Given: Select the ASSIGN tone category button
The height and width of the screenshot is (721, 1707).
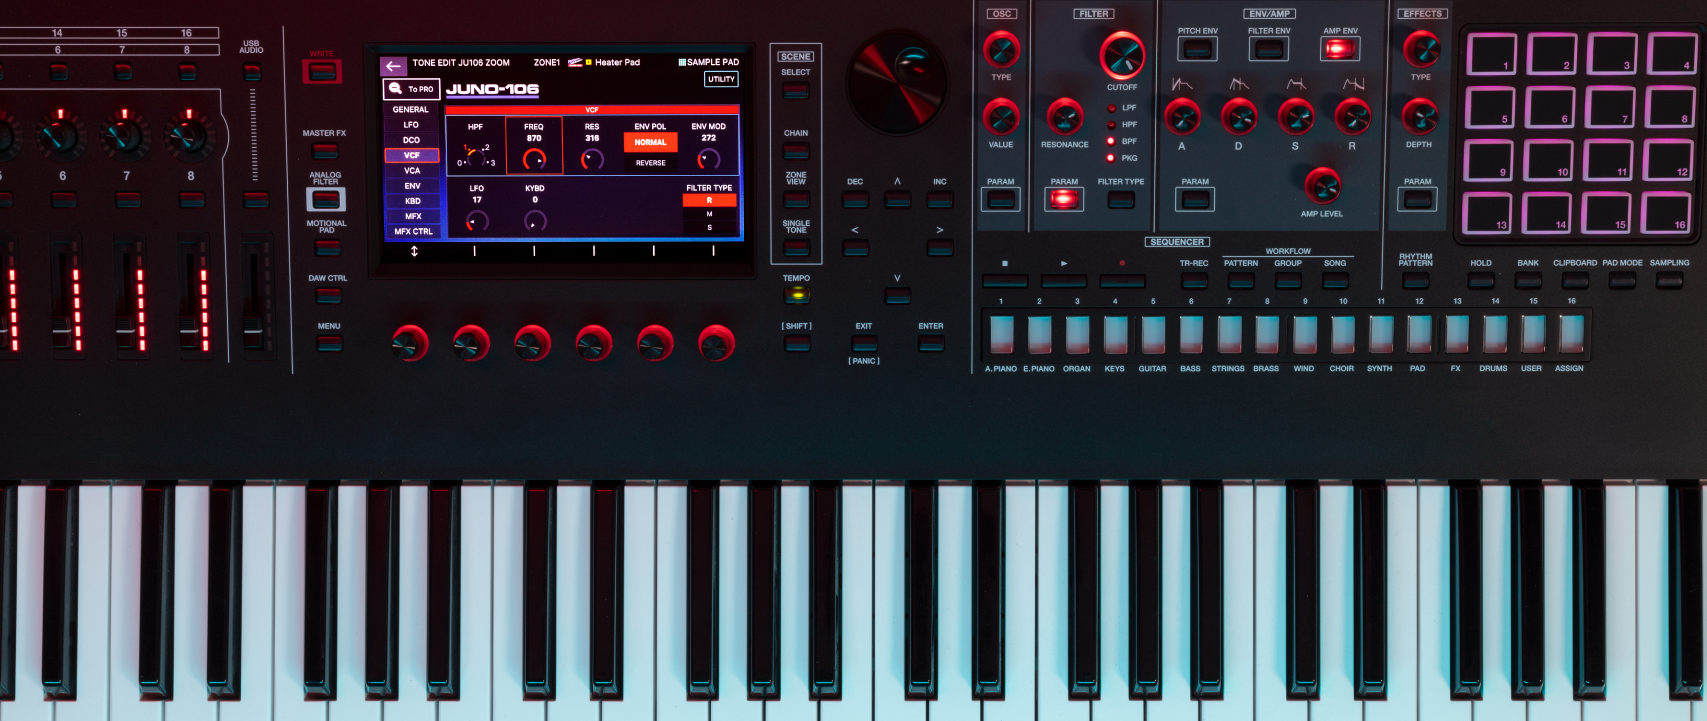Looking at the screenshot, I should 1571,335.
